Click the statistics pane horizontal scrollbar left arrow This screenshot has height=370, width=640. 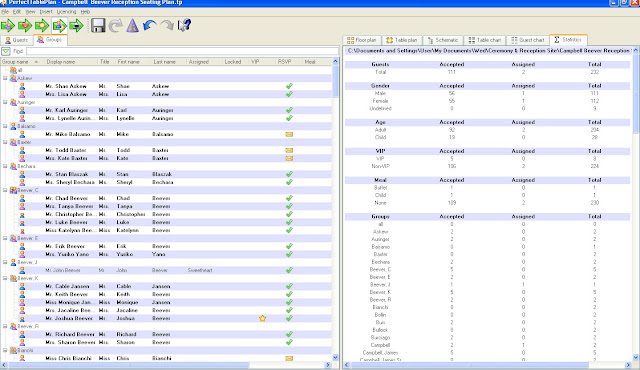[347, 365]
